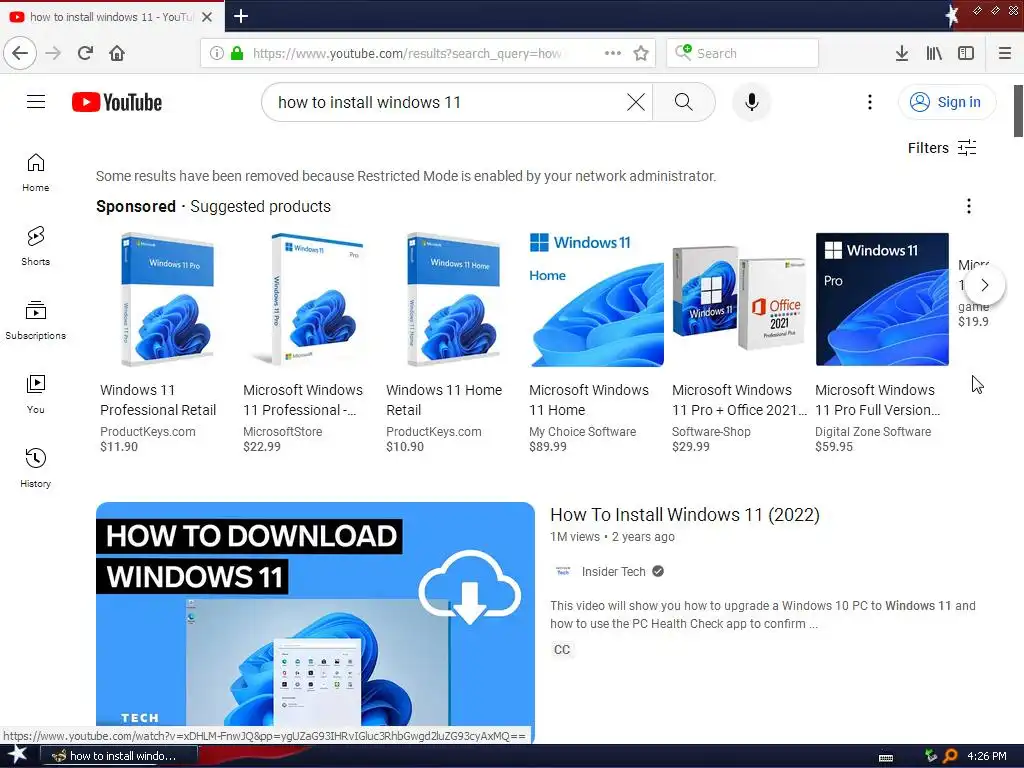1024x768 pixels.
Task: Click the 'Windows 11 Professional Retail' title
Action: click(x=158, y=400)
